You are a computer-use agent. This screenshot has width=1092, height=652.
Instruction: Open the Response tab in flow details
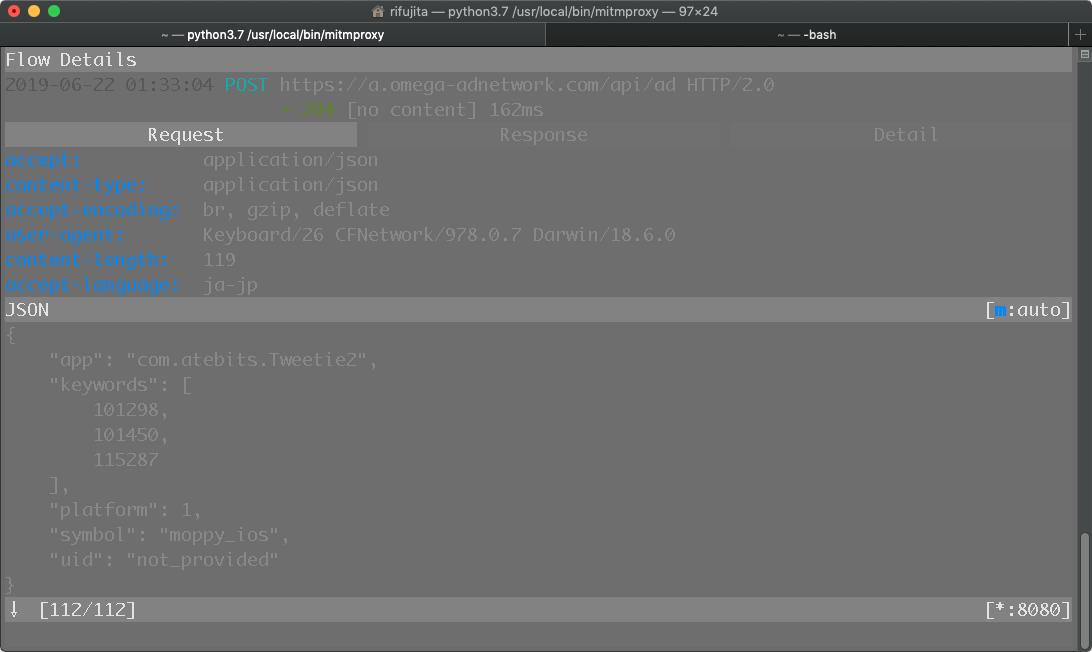coord(543,134)
